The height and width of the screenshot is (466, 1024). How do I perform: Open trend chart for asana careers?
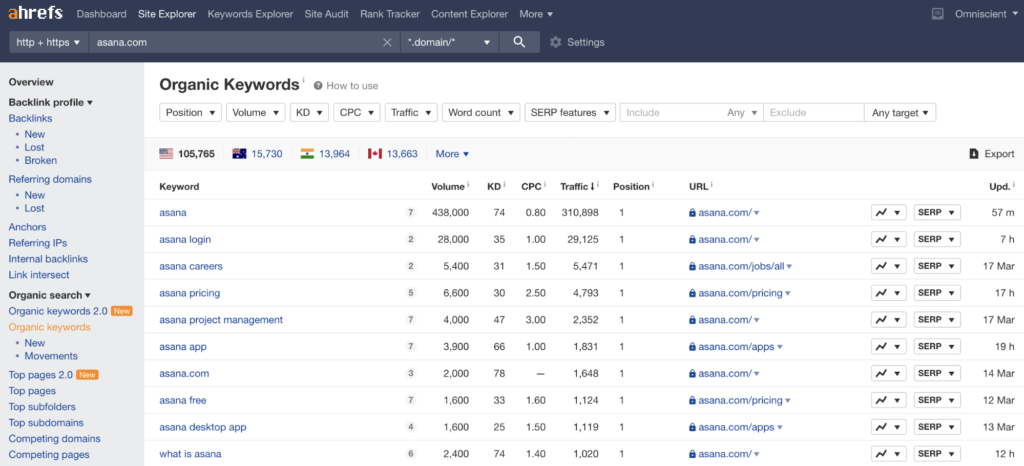coord(888,266)
